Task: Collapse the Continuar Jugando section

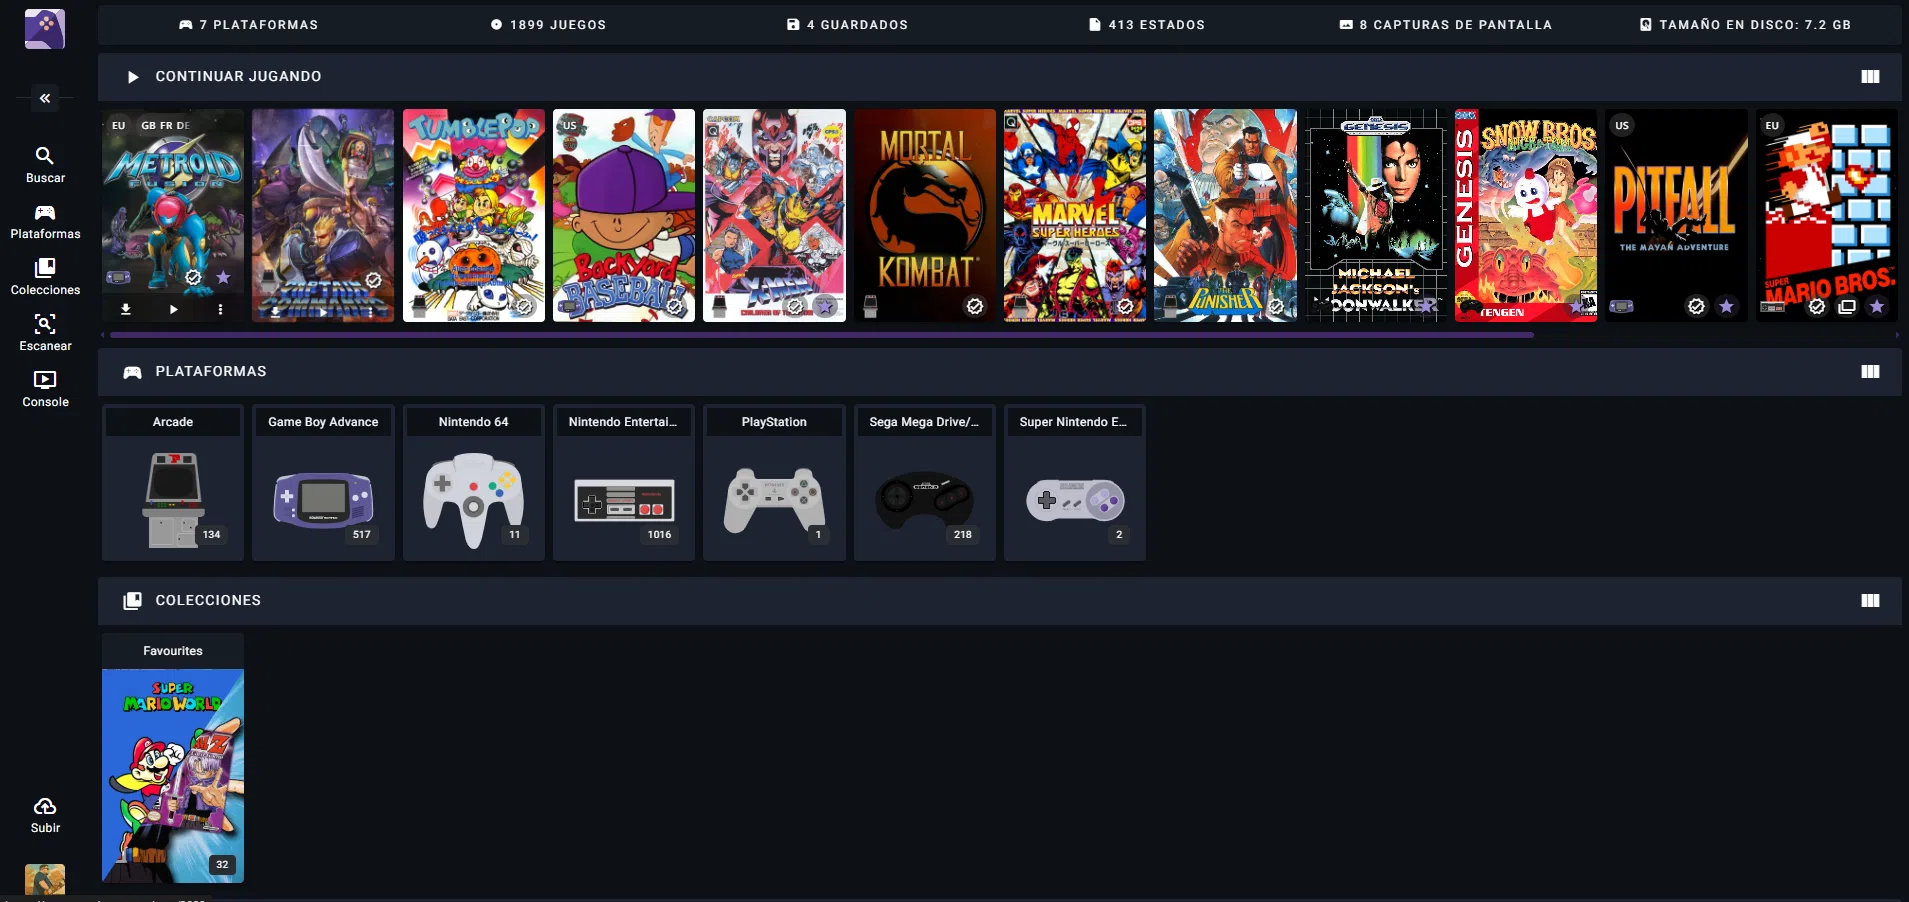Action: 133,77
